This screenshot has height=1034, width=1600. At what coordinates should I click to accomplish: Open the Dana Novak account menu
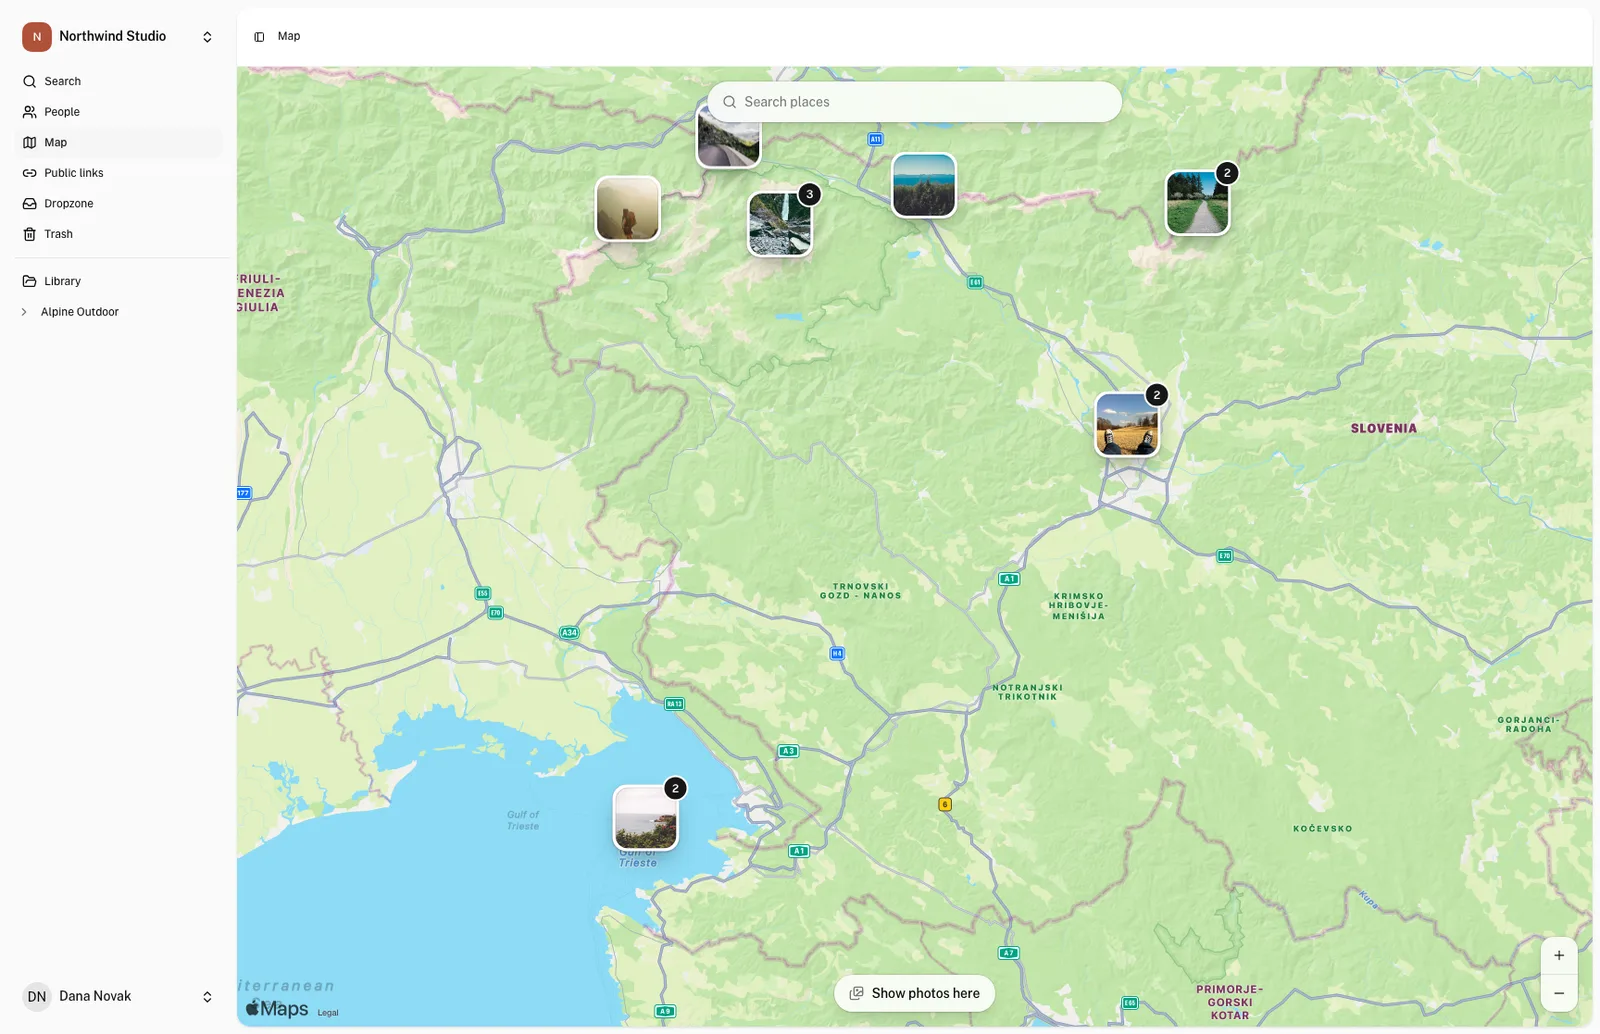[x=119, y=997]
